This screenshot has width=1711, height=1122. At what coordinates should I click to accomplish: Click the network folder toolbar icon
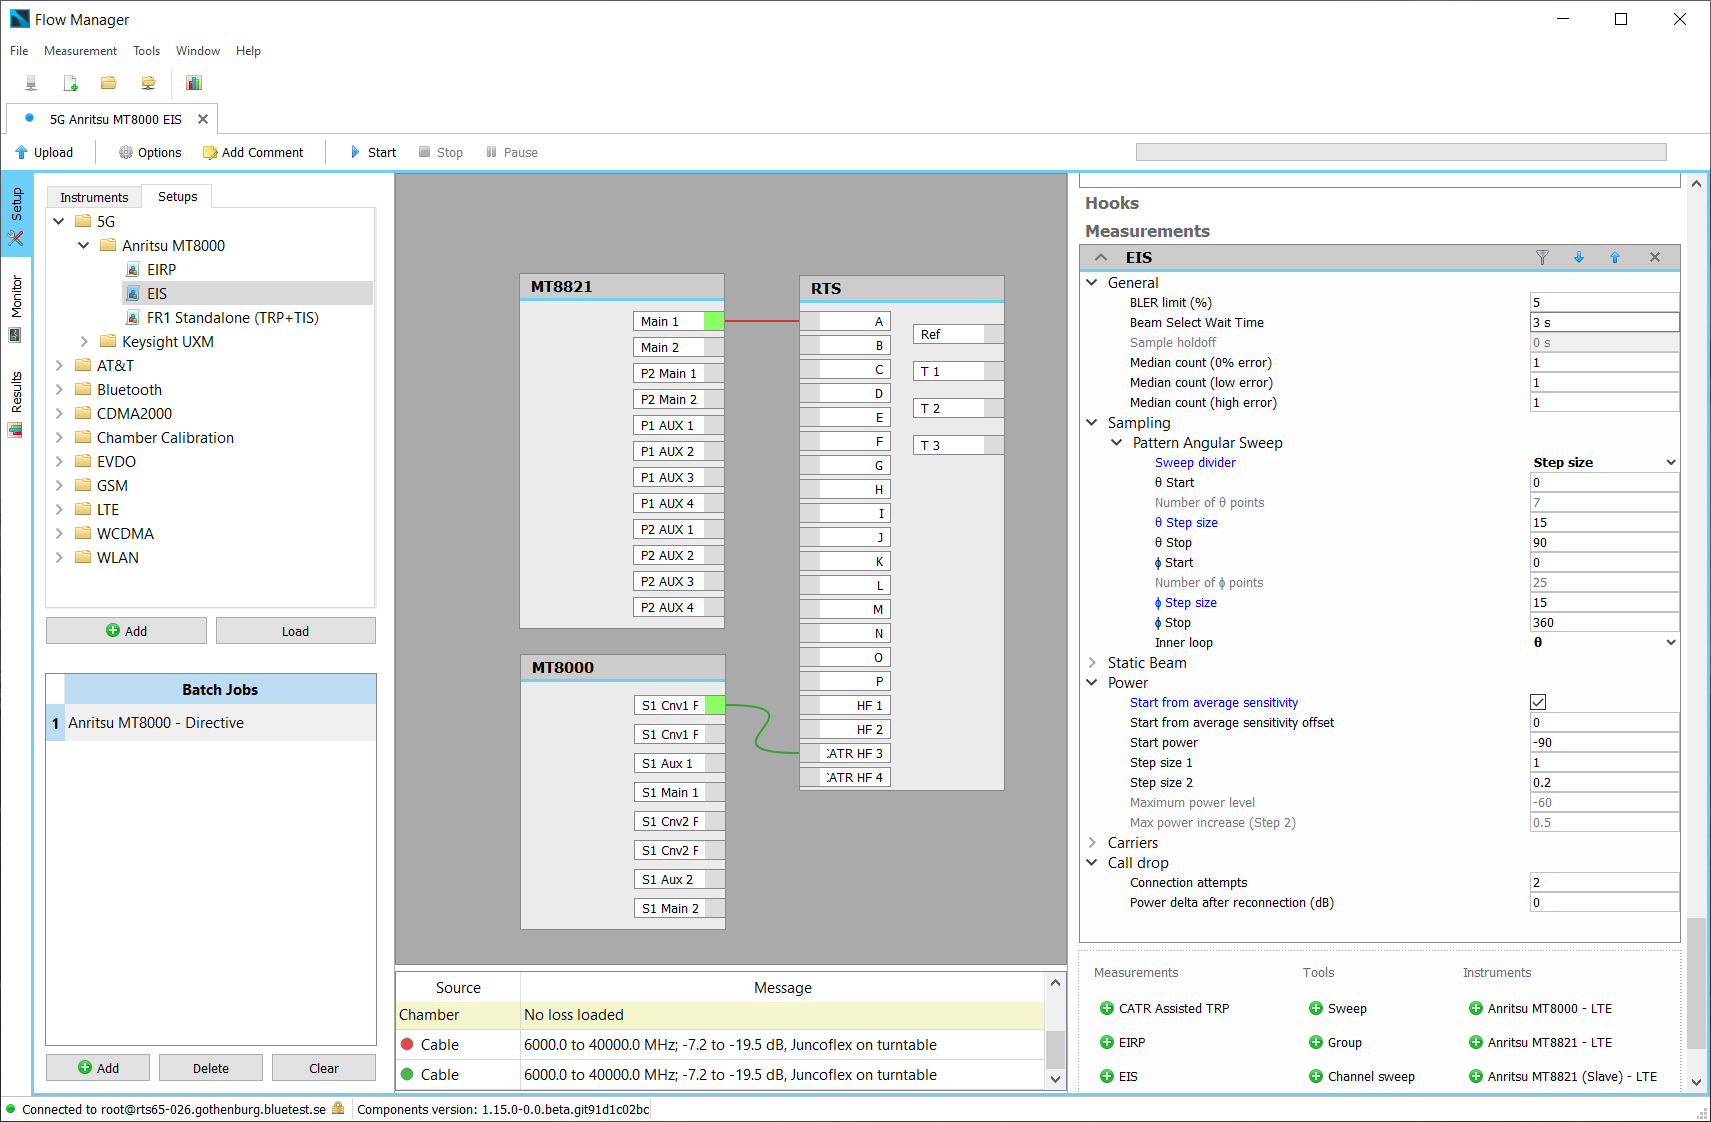148,83
